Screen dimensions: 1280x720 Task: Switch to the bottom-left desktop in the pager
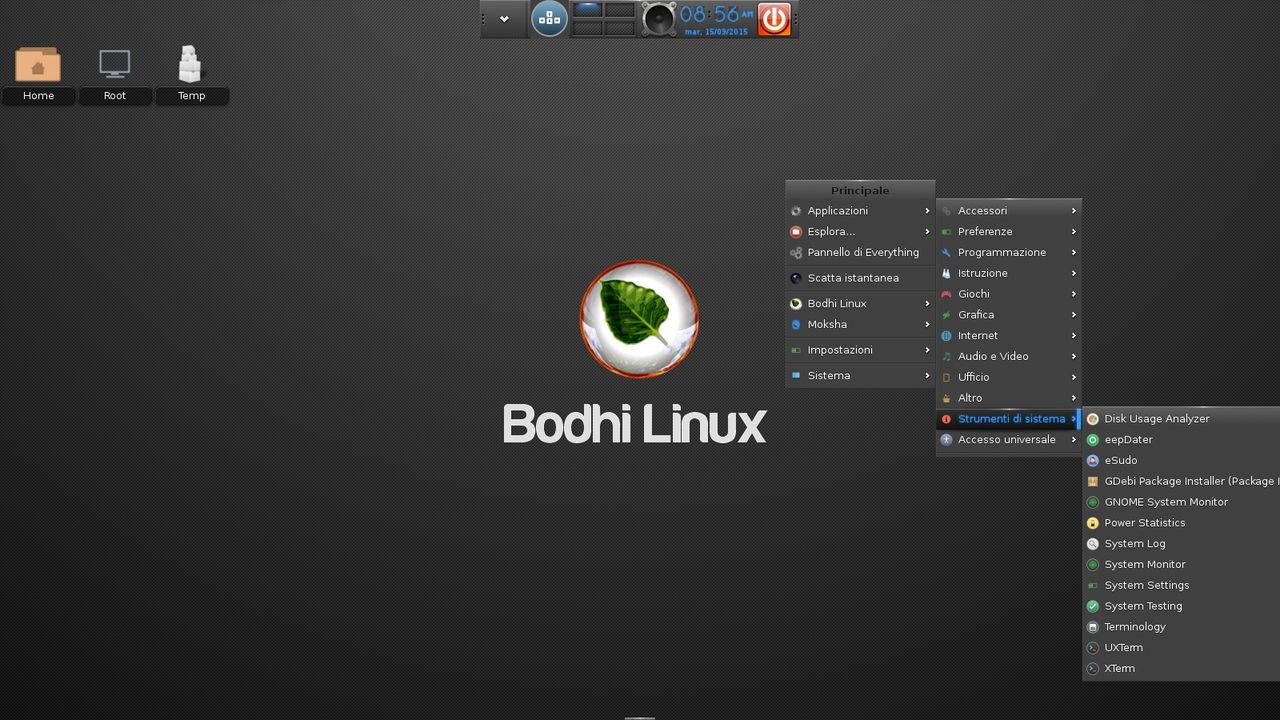pos(587,28)
